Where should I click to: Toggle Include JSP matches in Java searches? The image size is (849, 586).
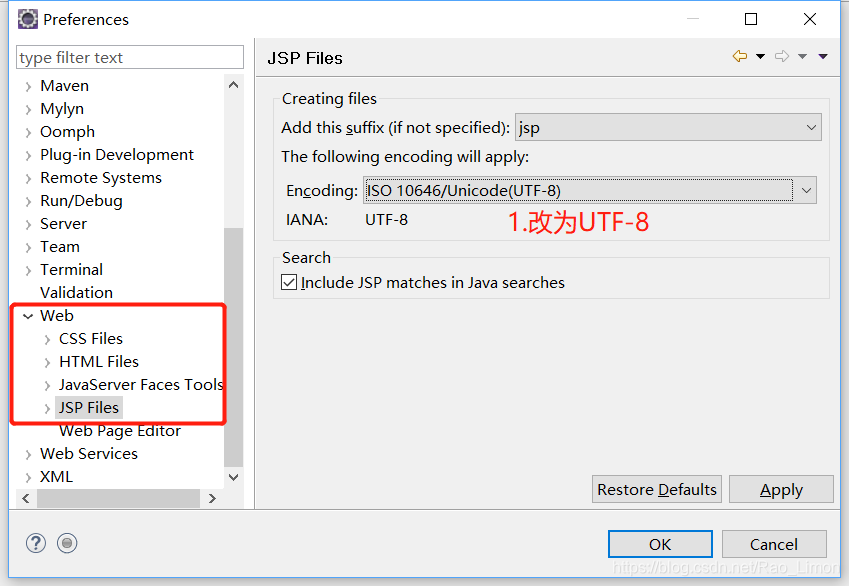(289, 282)
